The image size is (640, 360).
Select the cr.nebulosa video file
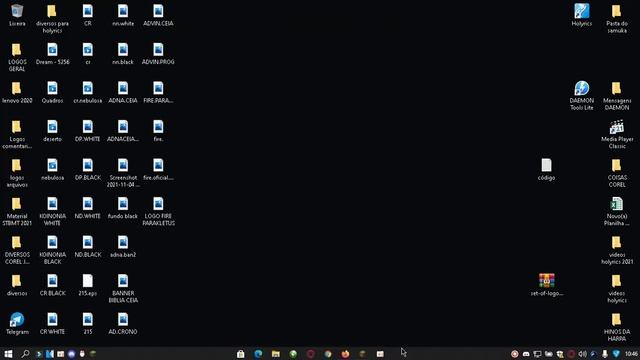(87, 92)
